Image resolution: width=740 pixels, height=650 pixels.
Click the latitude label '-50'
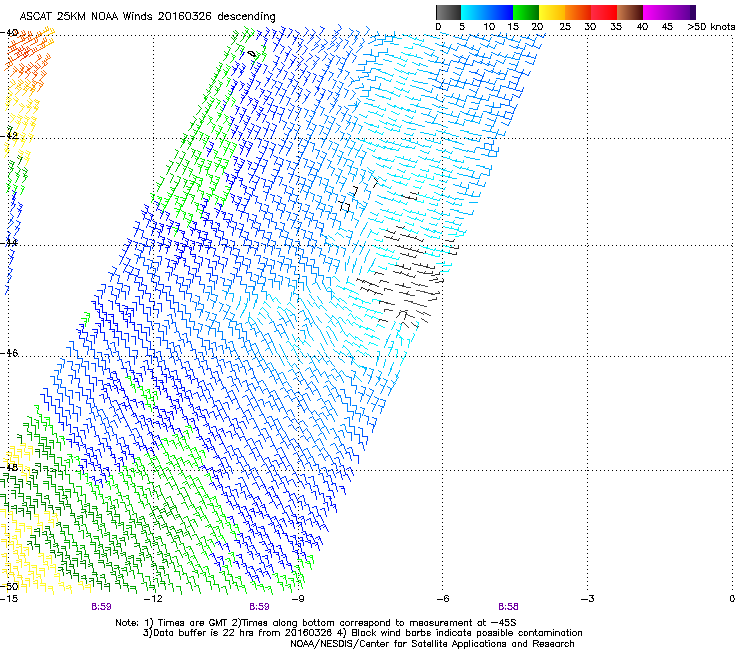coord(9,586)
